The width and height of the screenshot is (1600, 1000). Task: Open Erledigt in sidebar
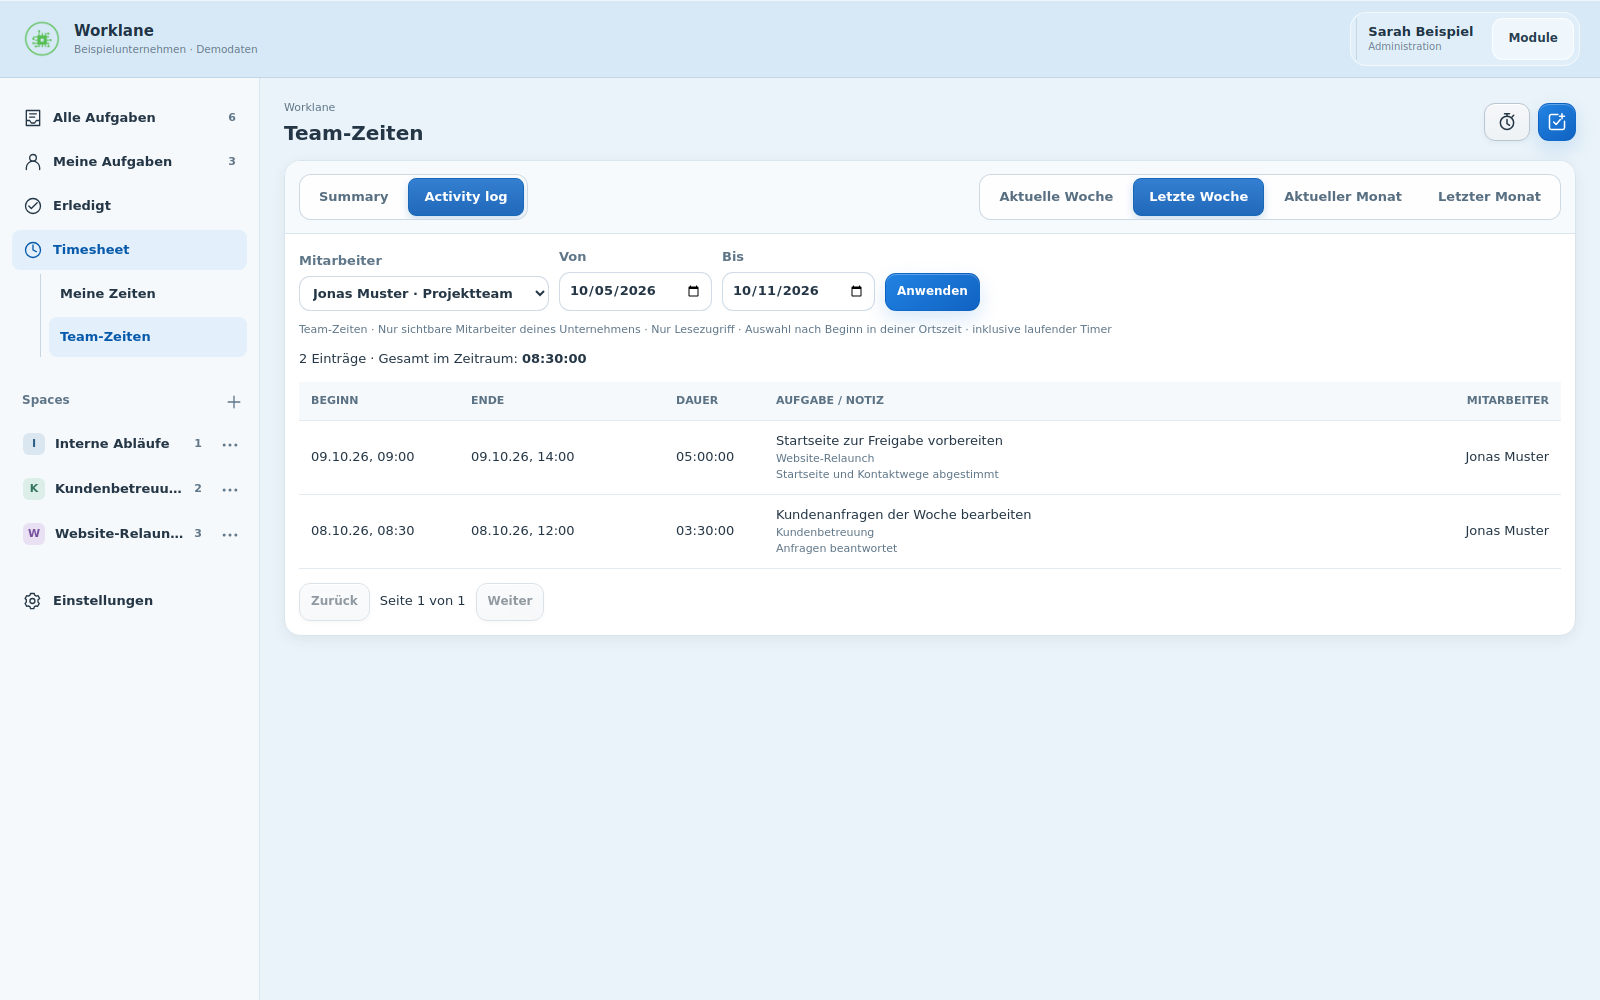tap(130, 206)
